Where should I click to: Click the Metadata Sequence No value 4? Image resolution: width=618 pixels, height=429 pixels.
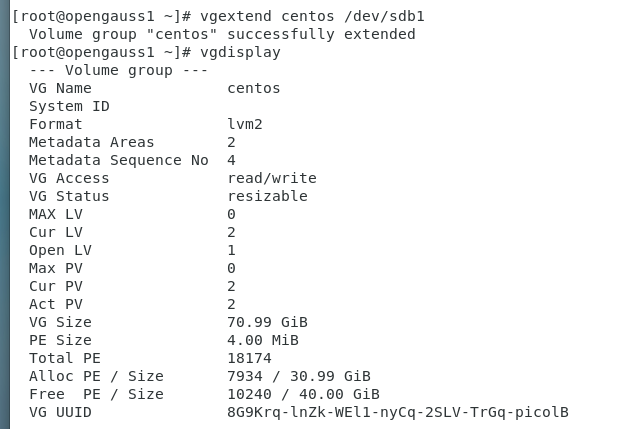pyautogui.click(x=232, y=160)
